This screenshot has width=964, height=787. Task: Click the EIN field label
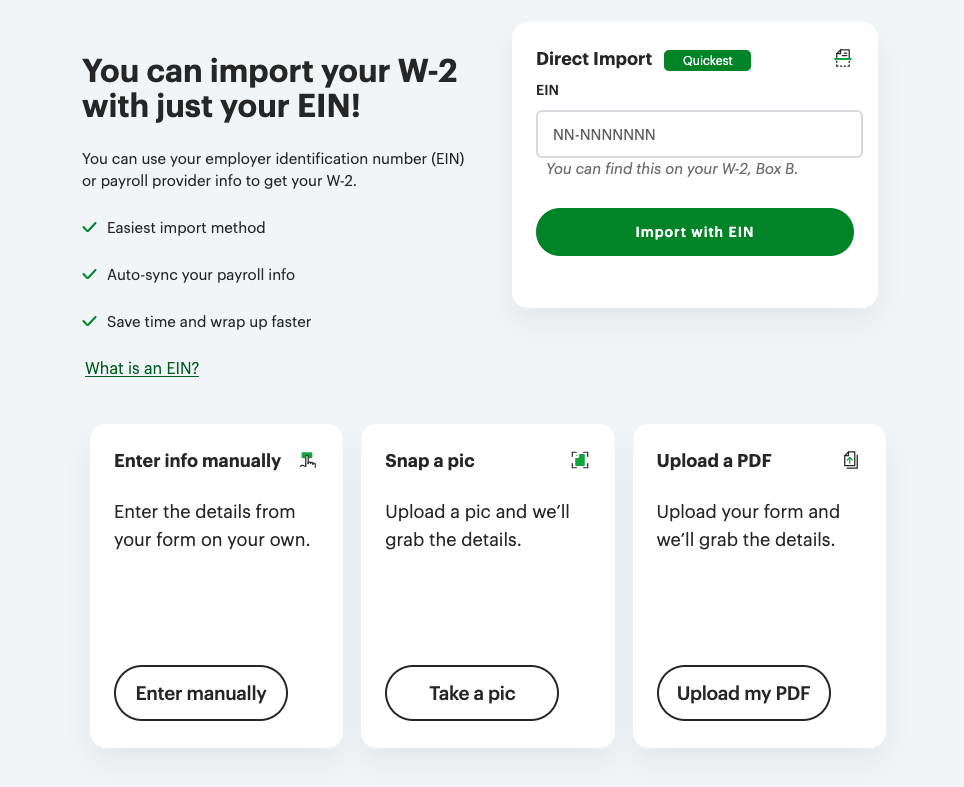547,90
